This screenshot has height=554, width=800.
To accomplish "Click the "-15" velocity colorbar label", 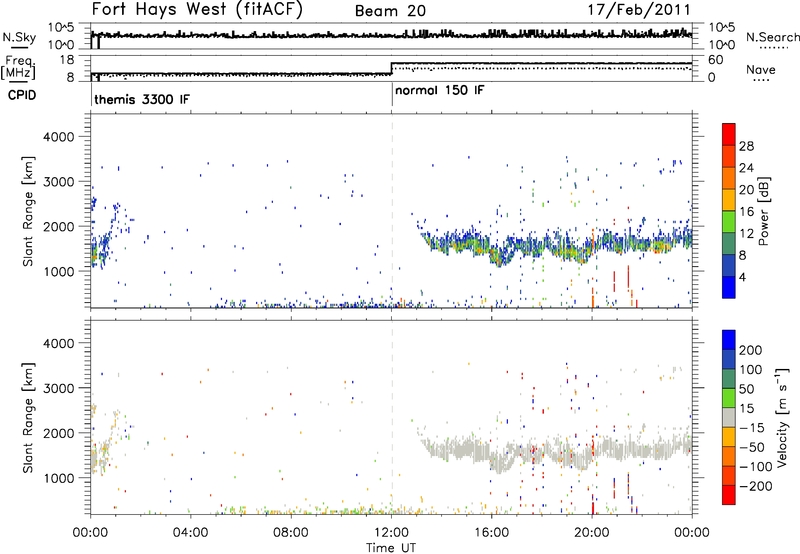I will [752, 428].
